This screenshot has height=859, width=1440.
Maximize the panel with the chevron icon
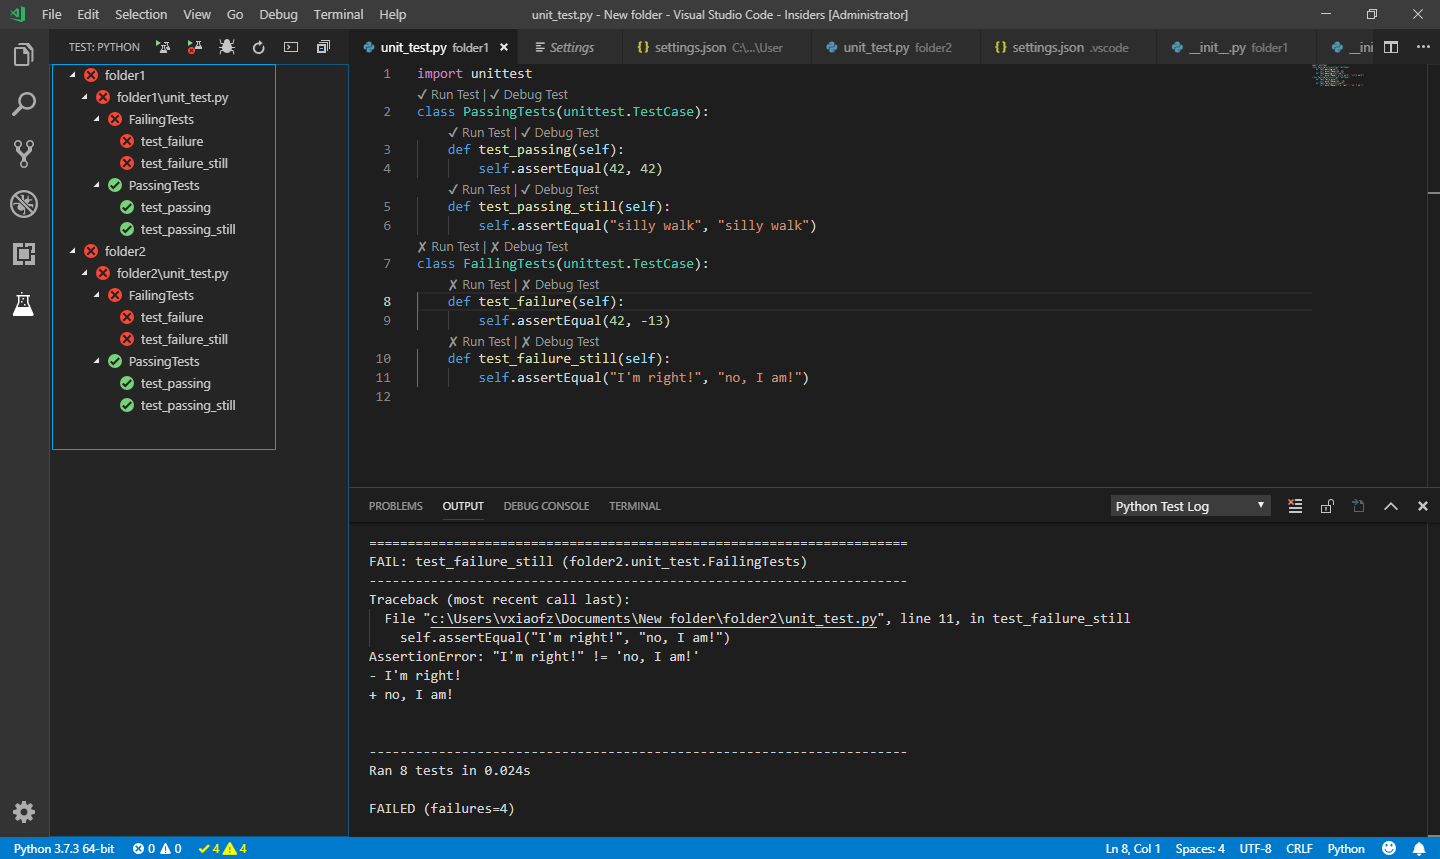(1391, 506)
